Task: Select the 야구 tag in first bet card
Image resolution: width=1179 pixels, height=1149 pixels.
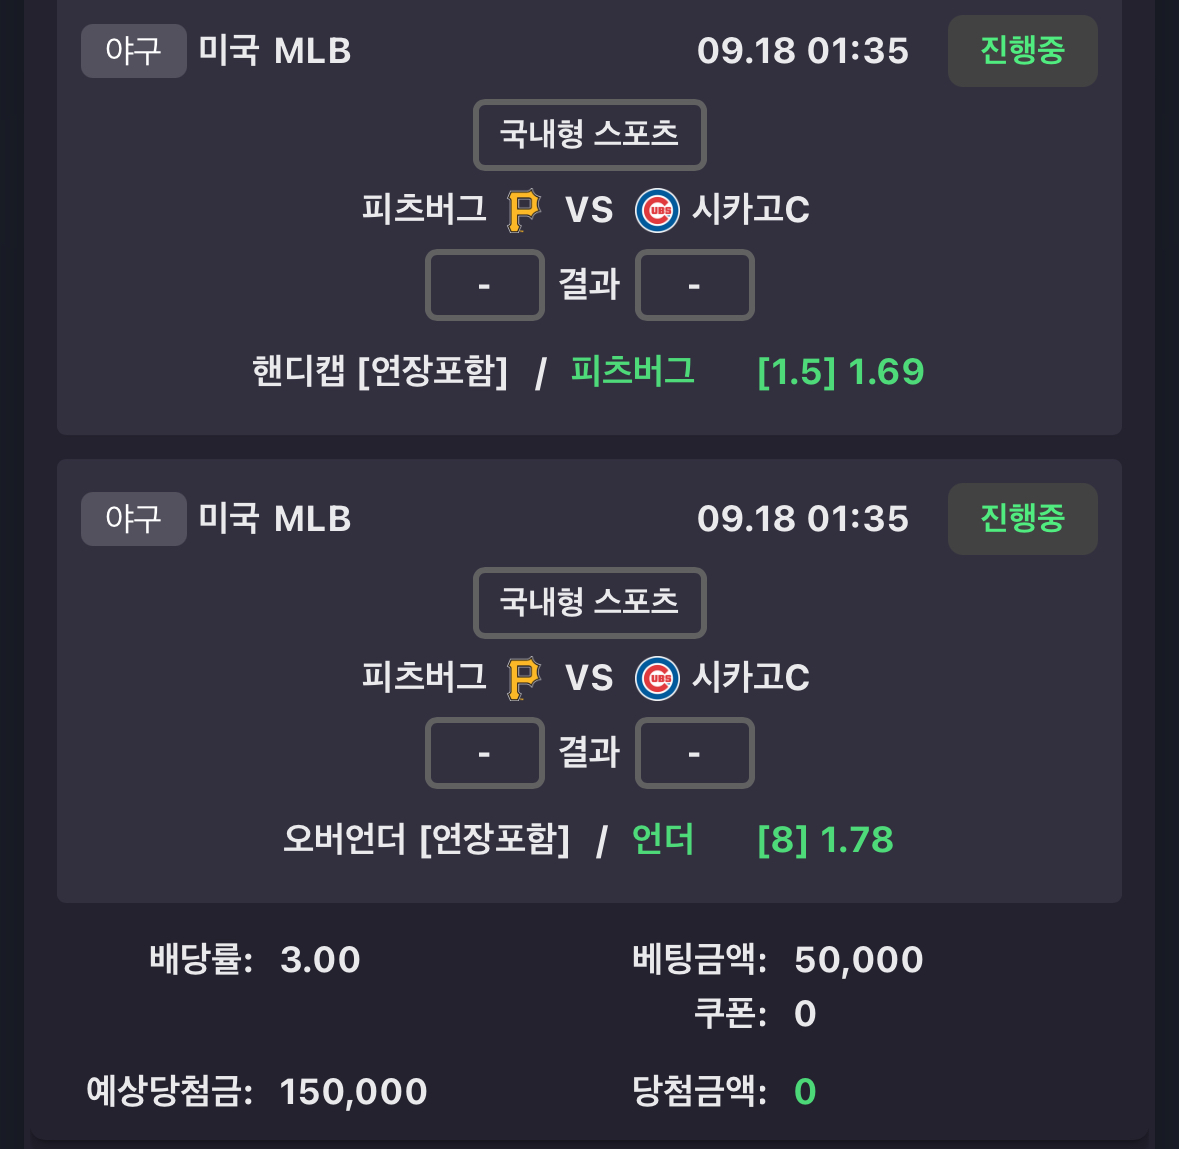Action: click(134, 51)
